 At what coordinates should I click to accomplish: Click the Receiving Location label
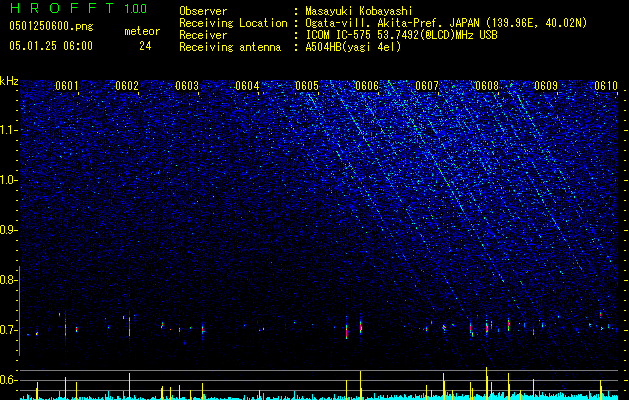pyautogui.click(x=233, y=23)
